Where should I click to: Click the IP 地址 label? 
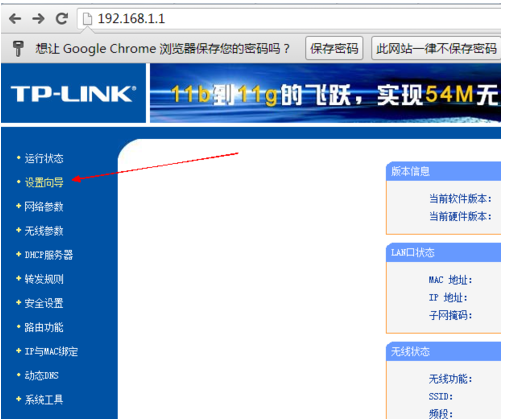pos(448,297)
